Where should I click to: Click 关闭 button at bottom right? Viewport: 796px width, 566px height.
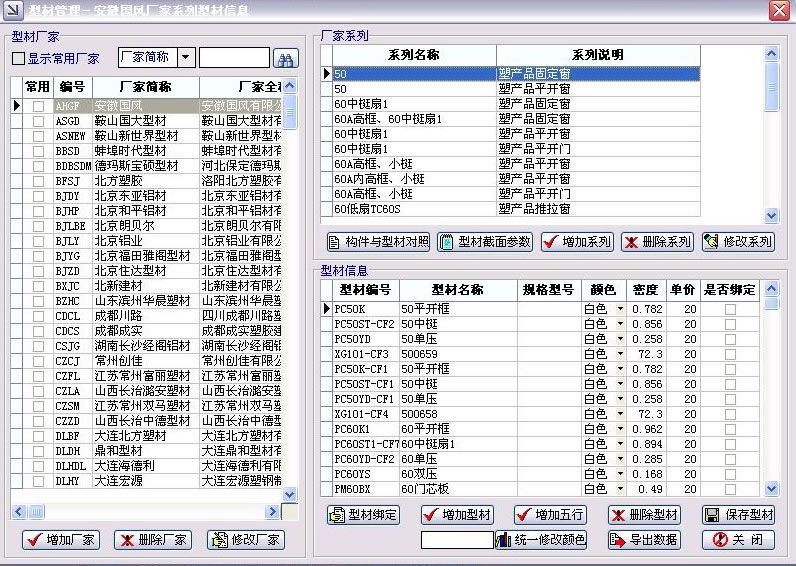[x=739, y=540]
